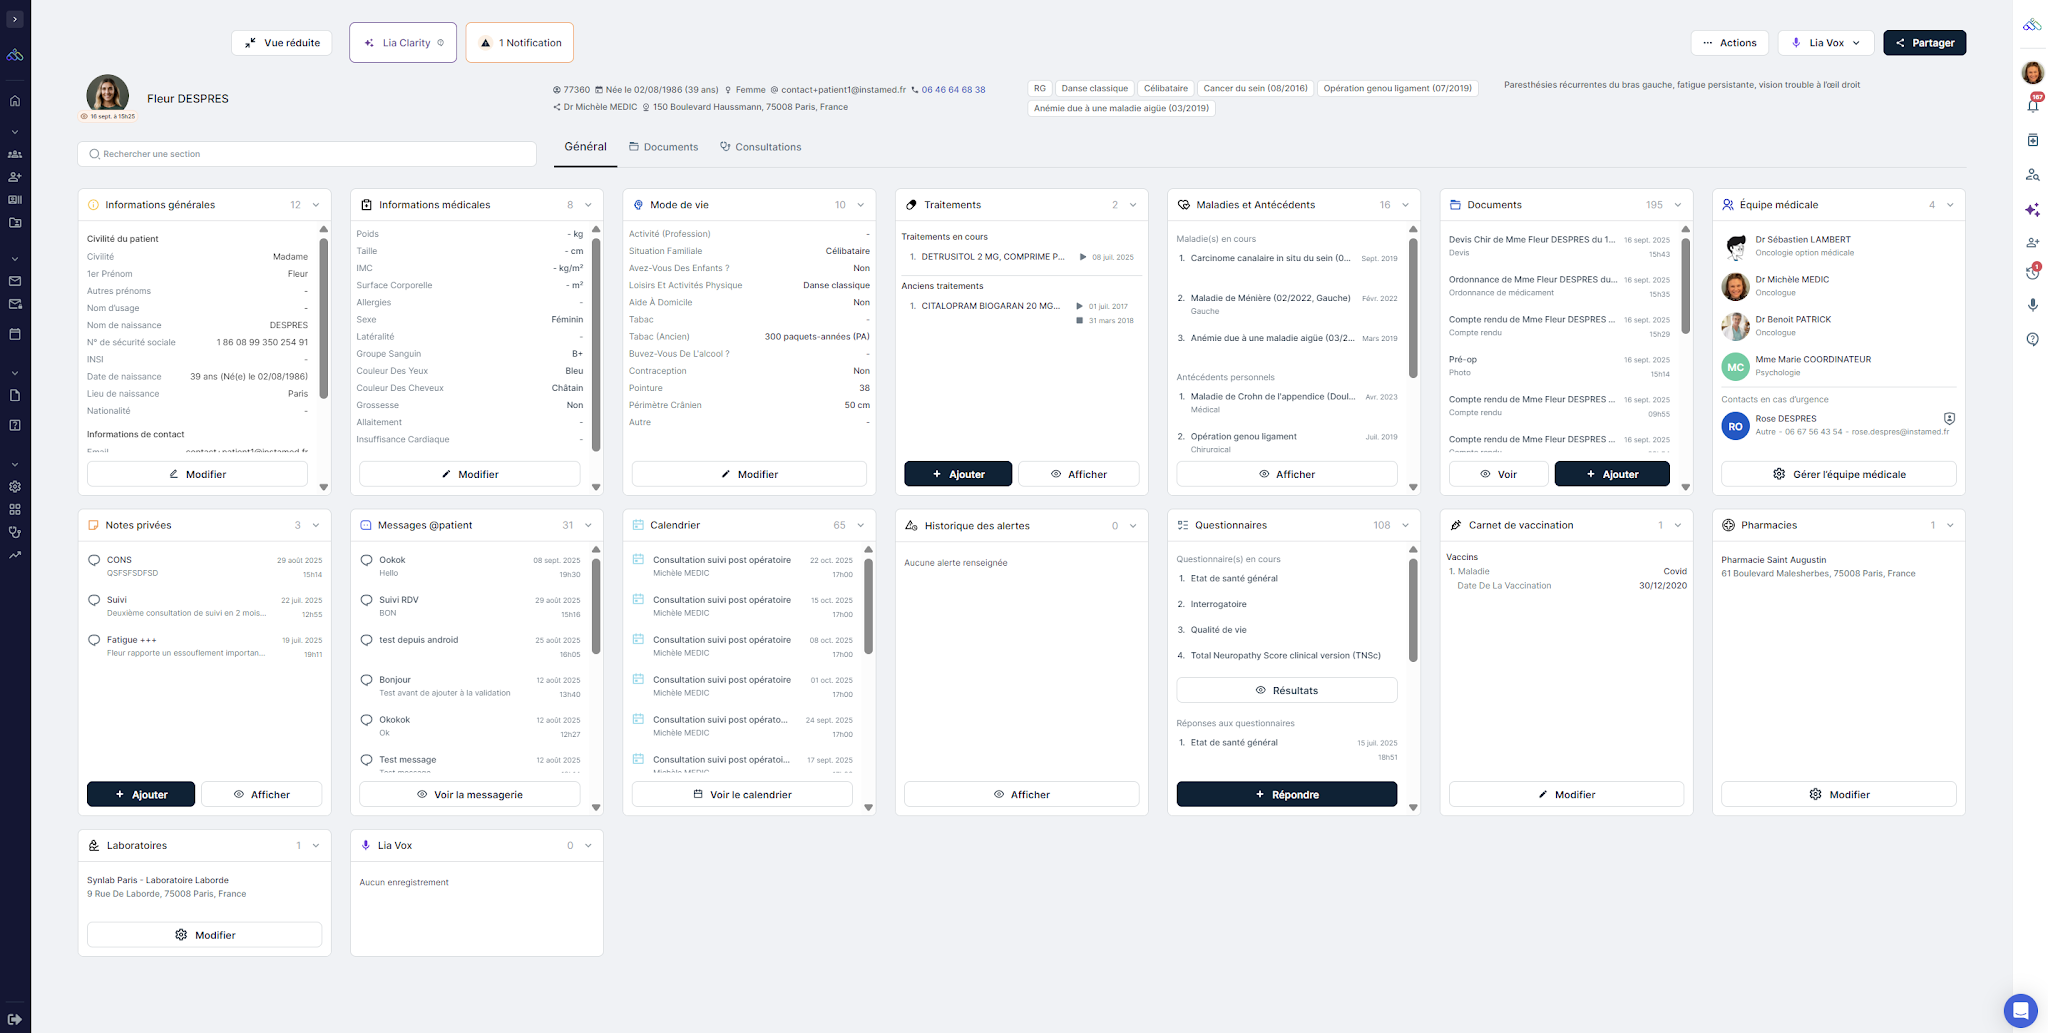Click the phone number 06 46 64 68 38
The width and height of the screenshot is (2048, 1033).
point(953,90)
